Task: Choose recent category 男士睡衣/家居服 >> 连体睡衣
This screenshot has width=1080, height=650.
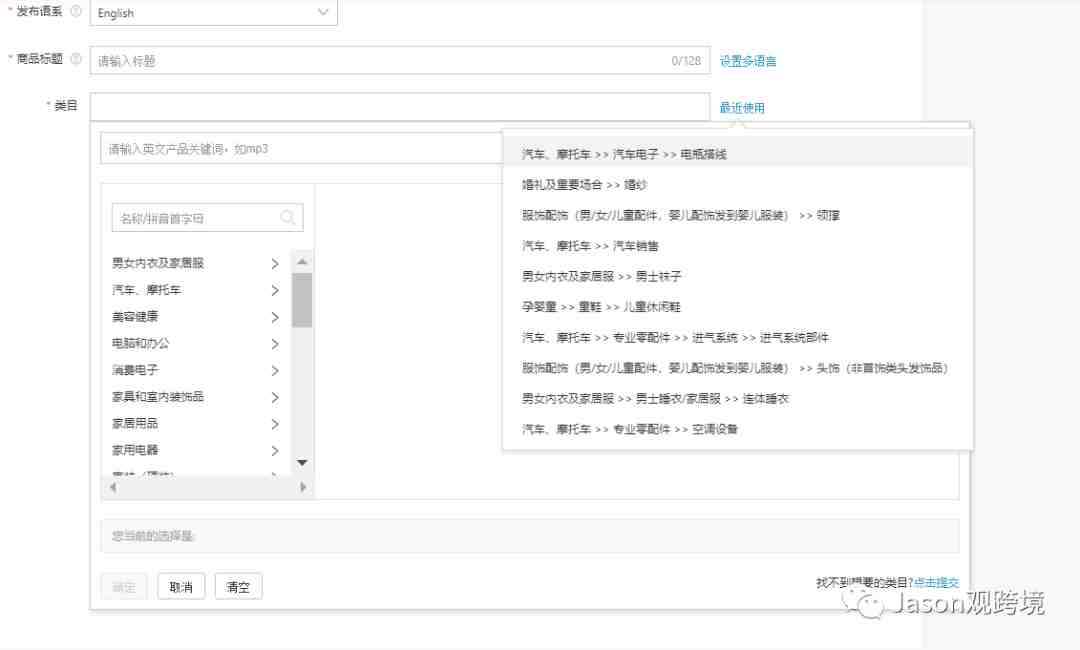Action: click(x=655, y=399)
